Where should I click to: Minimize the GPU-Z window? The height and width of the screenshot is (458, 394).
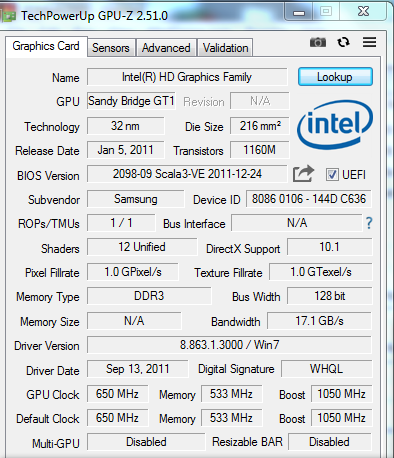coord(299,13)
